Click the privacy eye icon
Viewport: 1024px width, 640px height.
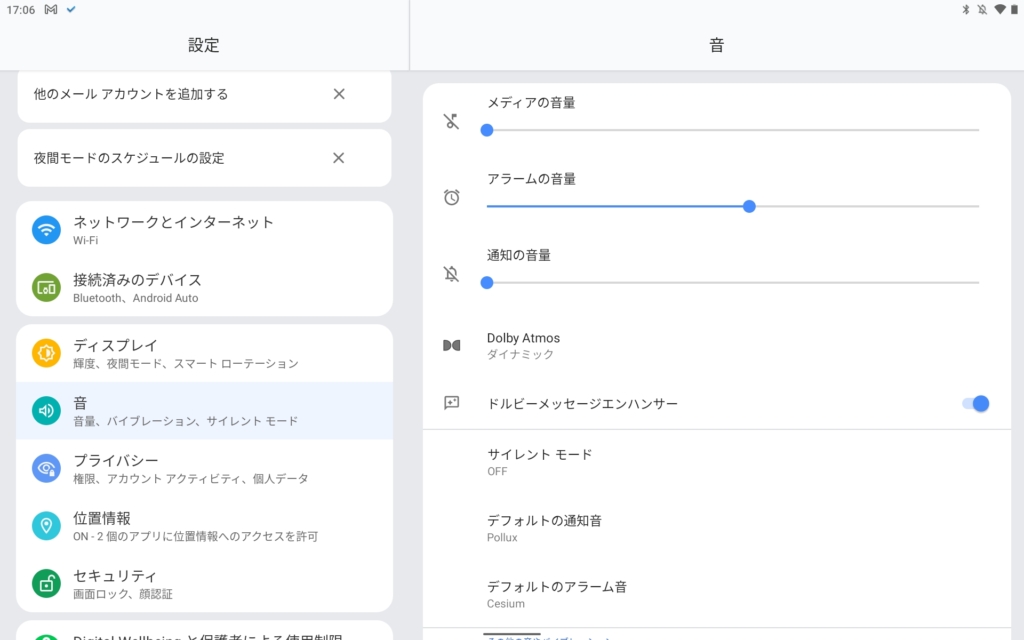[46, 468]
